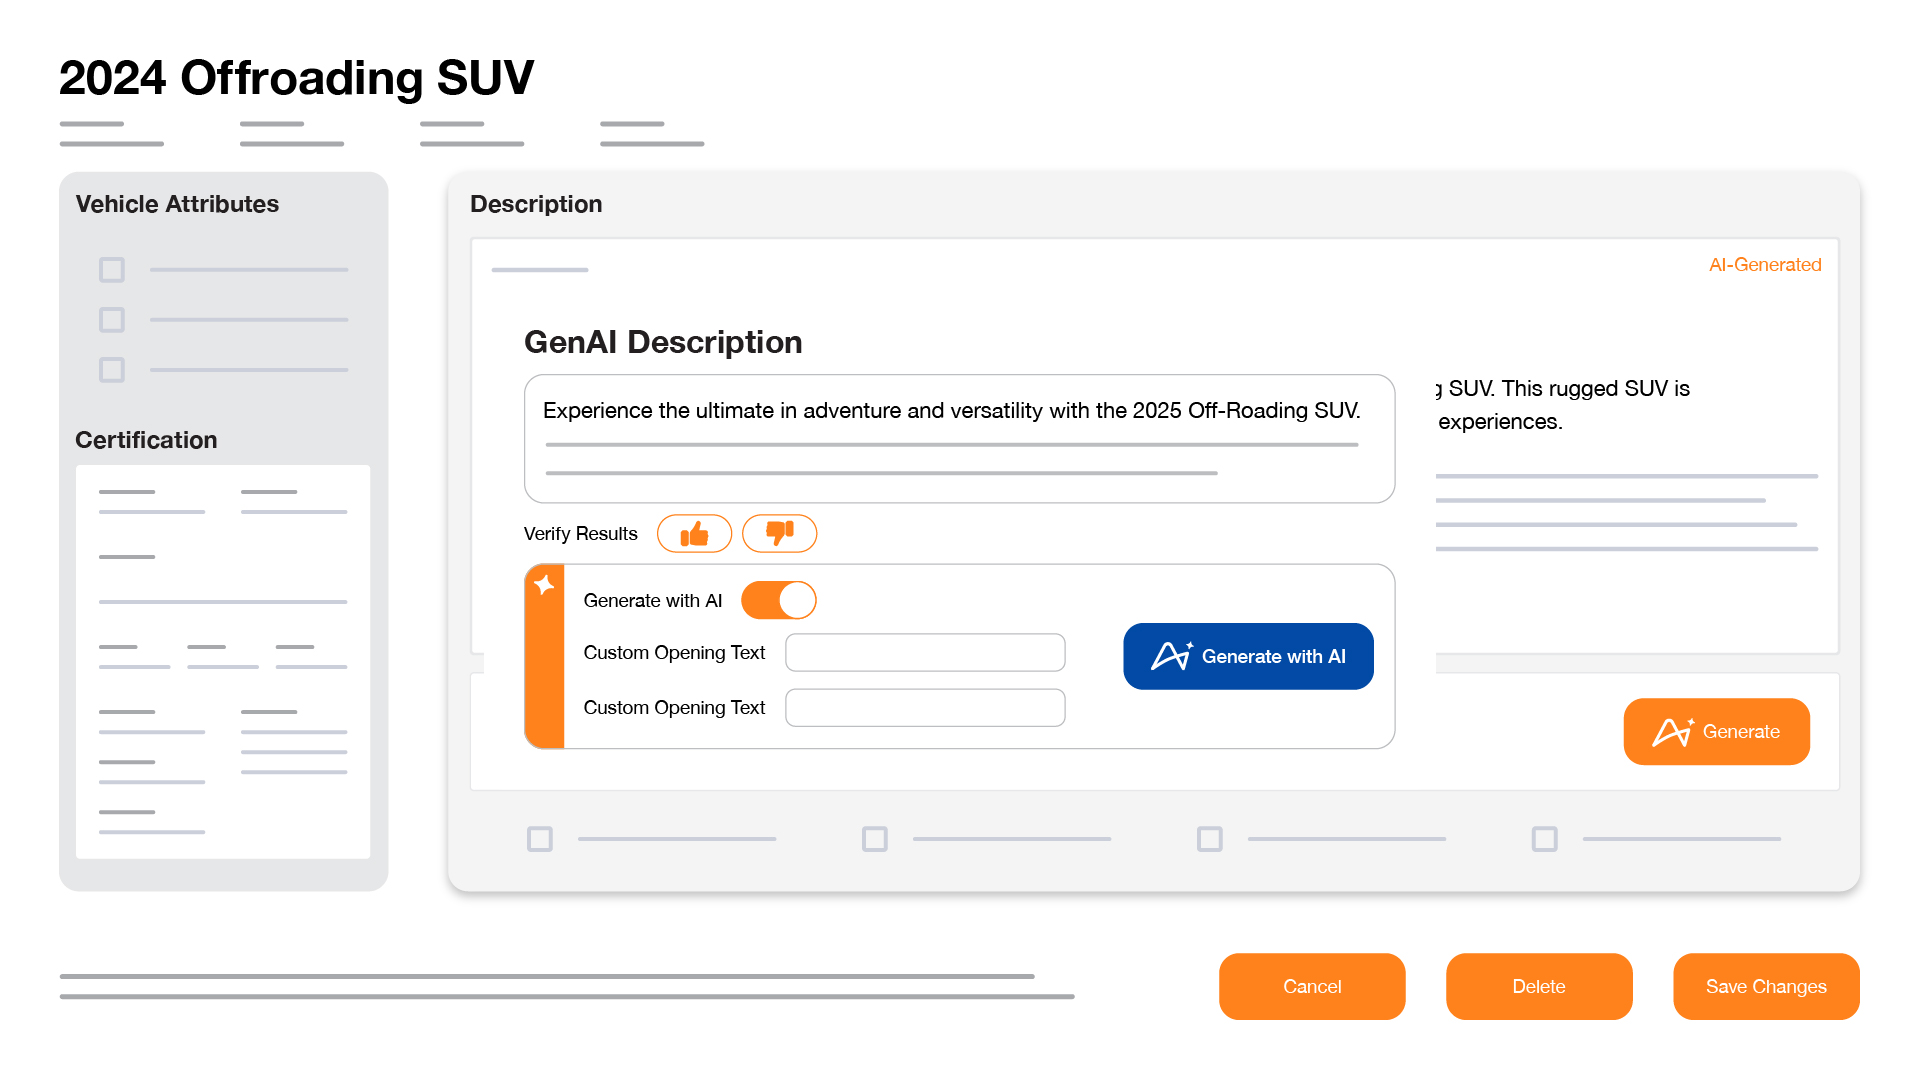Check the second Vehicle Attributes checkbox
The image size is (1920, 1080).
112,320
